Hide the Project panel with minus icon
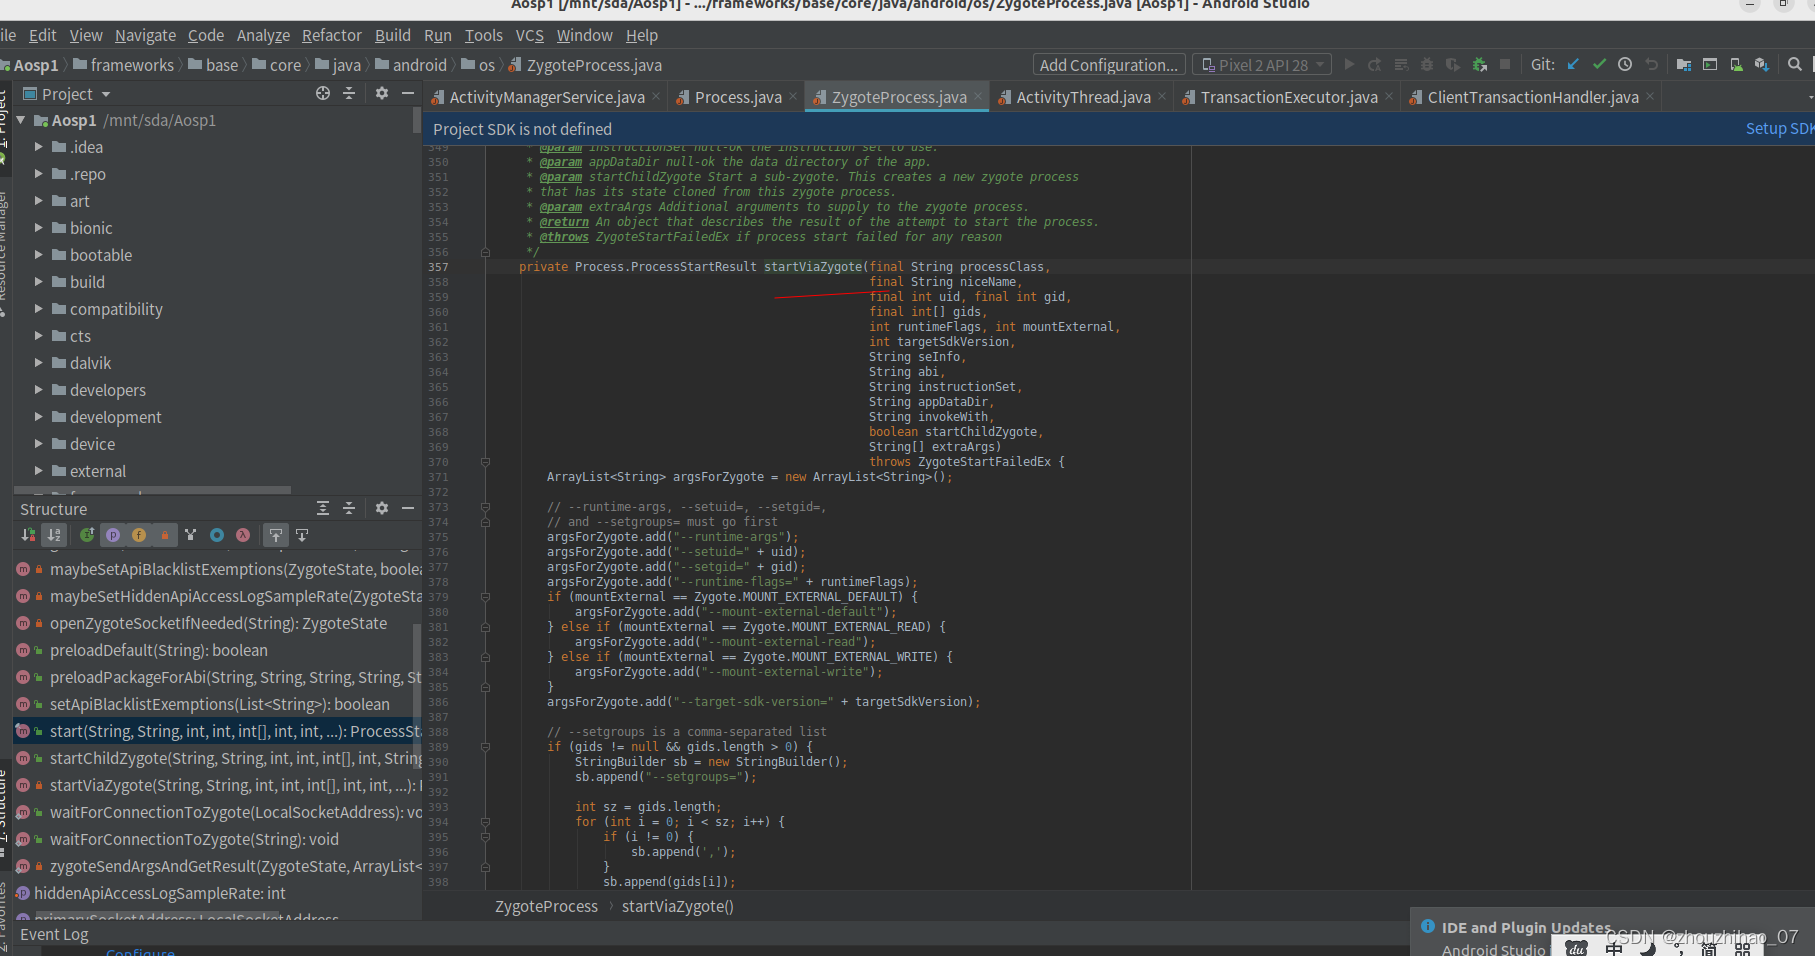This screenshot has height=956, width=1815. [x=408, y=93]
